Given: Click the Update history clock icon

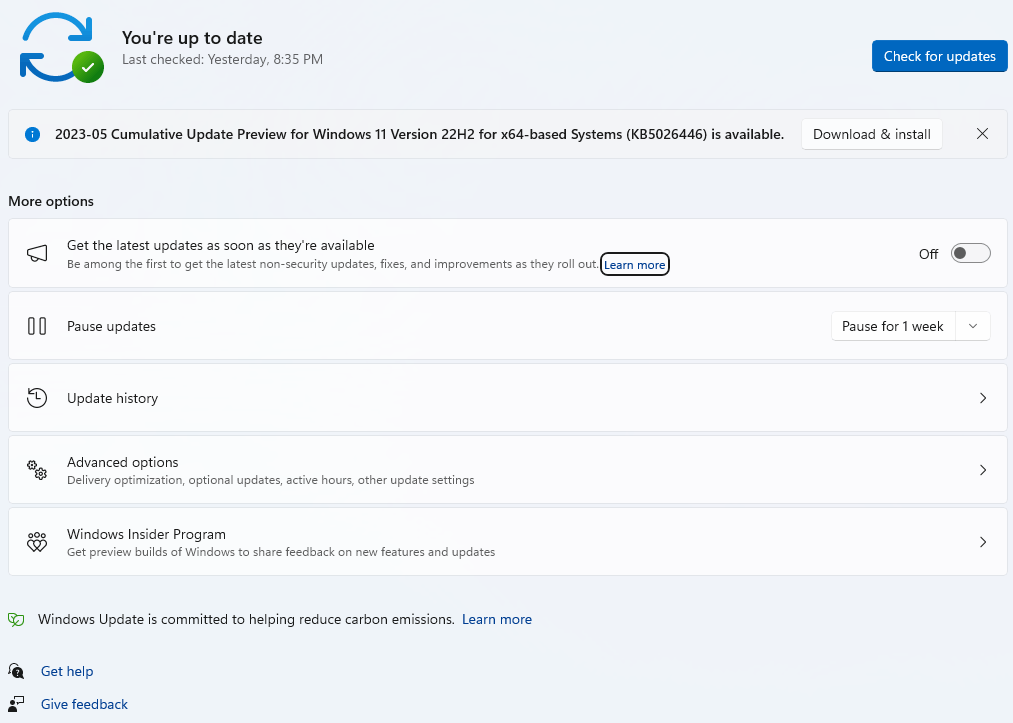Looking at the screenshot, I should pos(37,398).
